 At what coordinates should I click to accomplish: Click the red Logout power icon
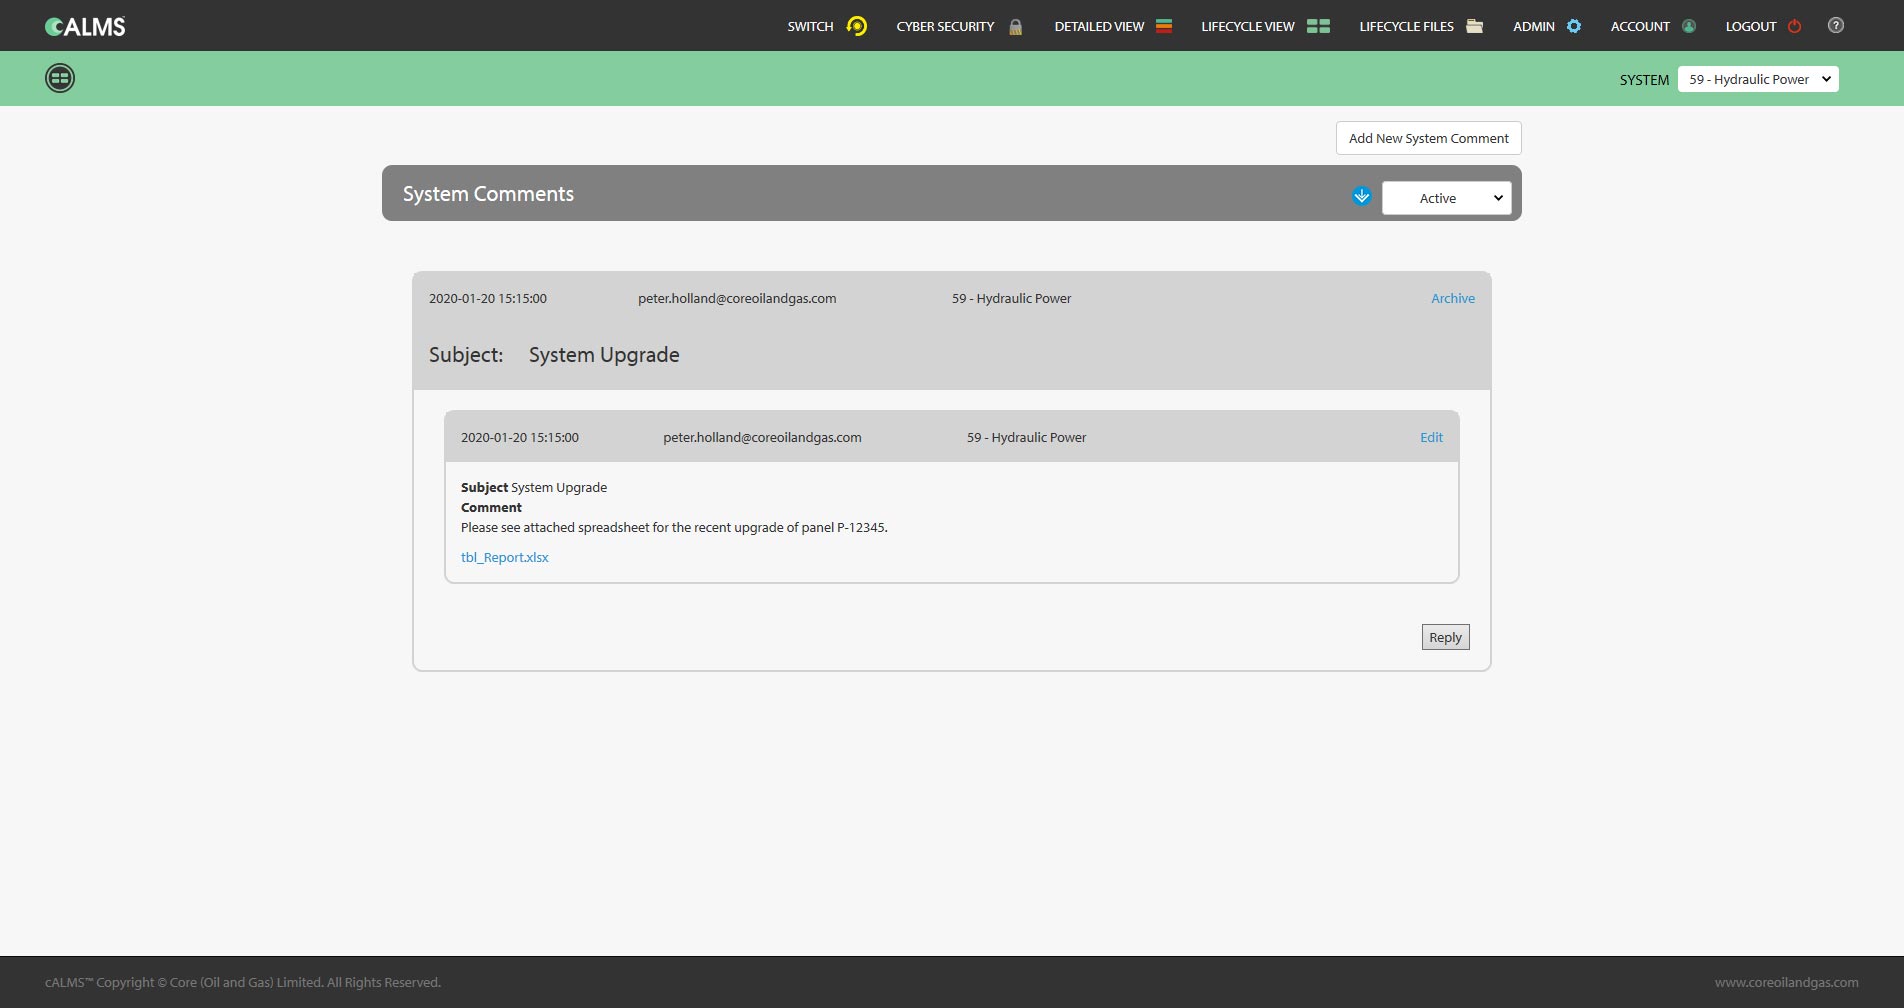coord(1795,26)
